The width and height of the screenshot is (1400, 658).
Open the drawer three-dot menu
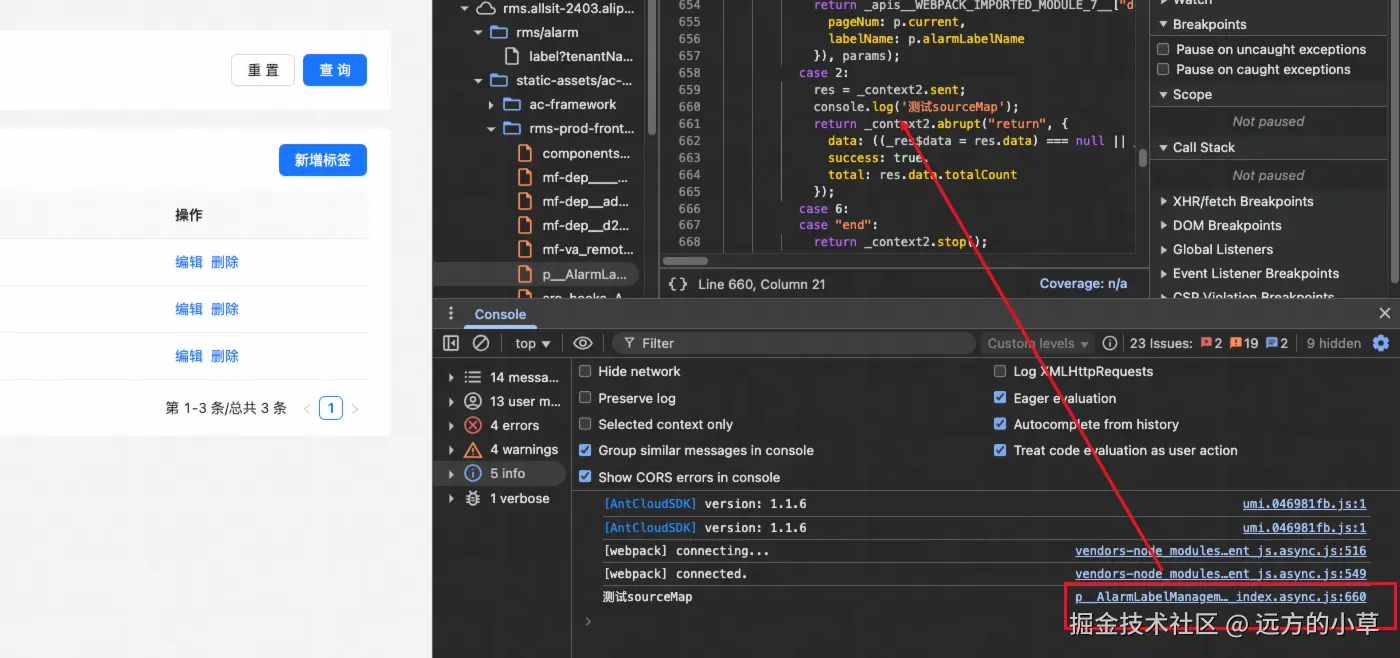(x=451, y=313)
